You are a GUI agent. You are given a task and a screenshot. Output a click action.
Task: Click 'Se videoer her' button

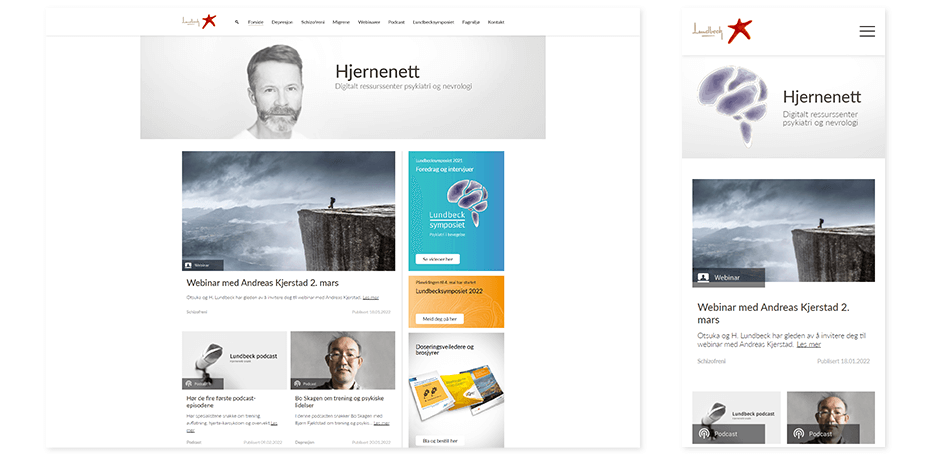point(438,259)
